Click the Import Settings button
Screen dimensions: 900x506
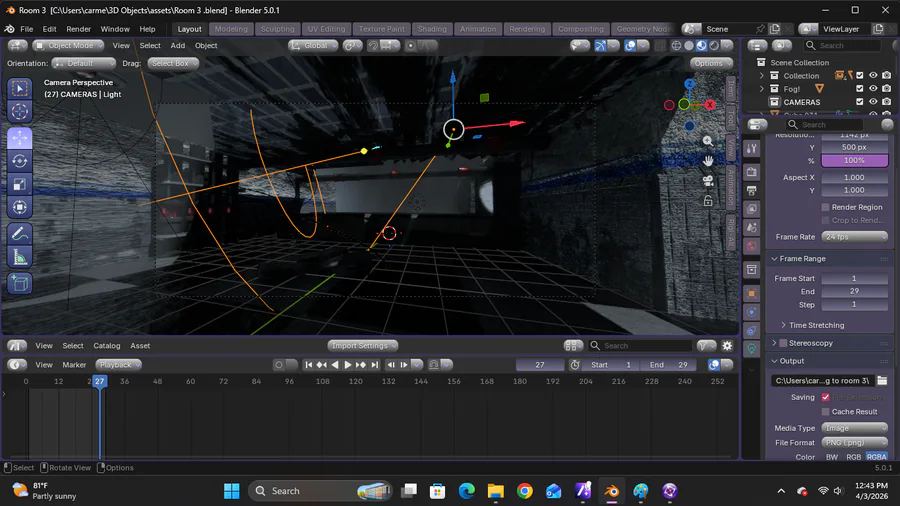pos(359,346)
